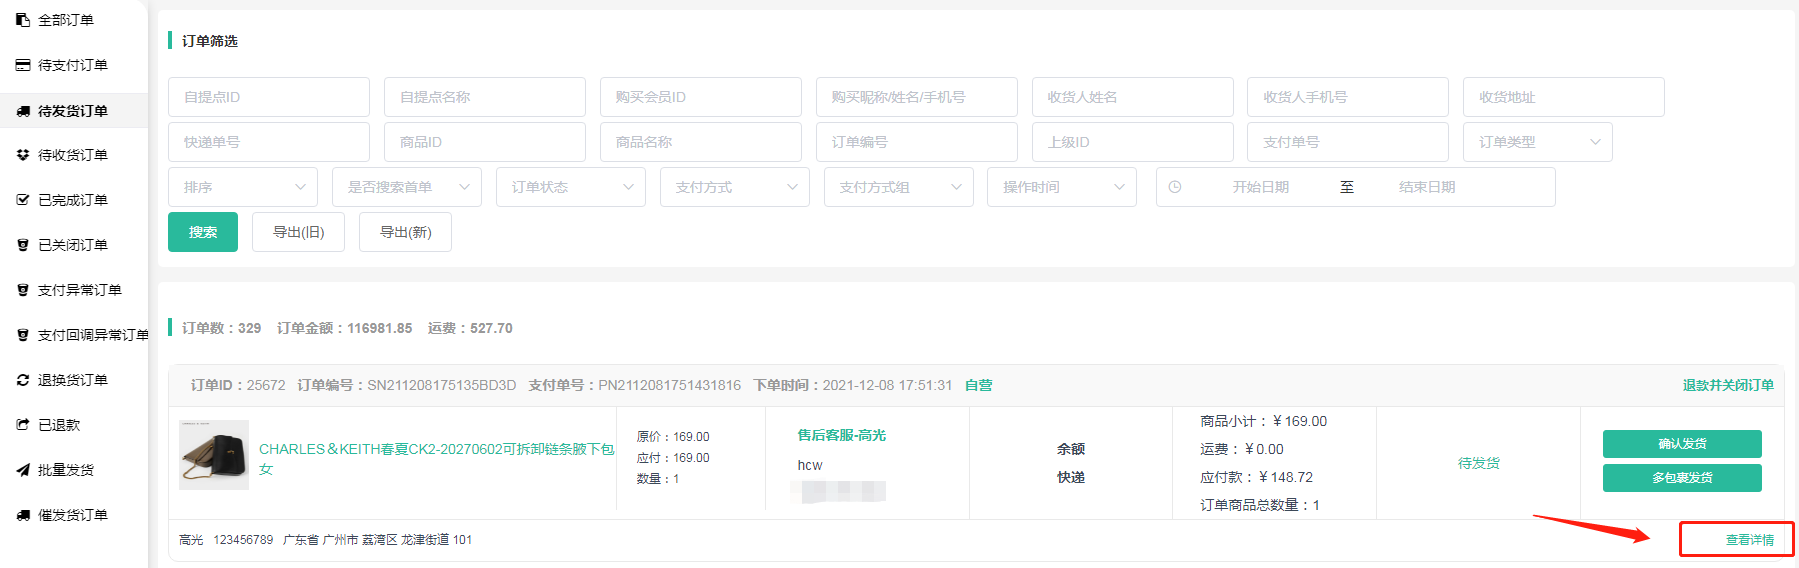Viewport: 1799px width, 568px height.
Task: Go to 待支付订单 menu item
Action: 74,65
